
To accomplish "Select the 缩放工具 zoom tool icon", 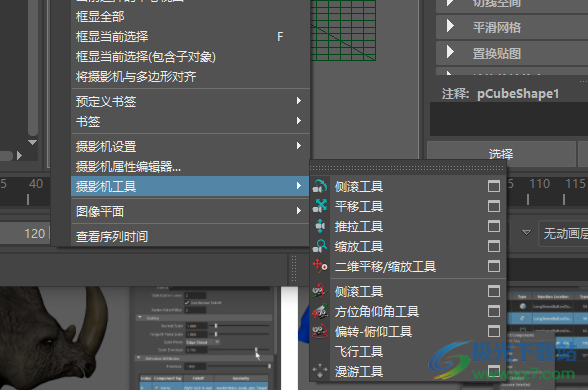I will (x=320, y=246).
